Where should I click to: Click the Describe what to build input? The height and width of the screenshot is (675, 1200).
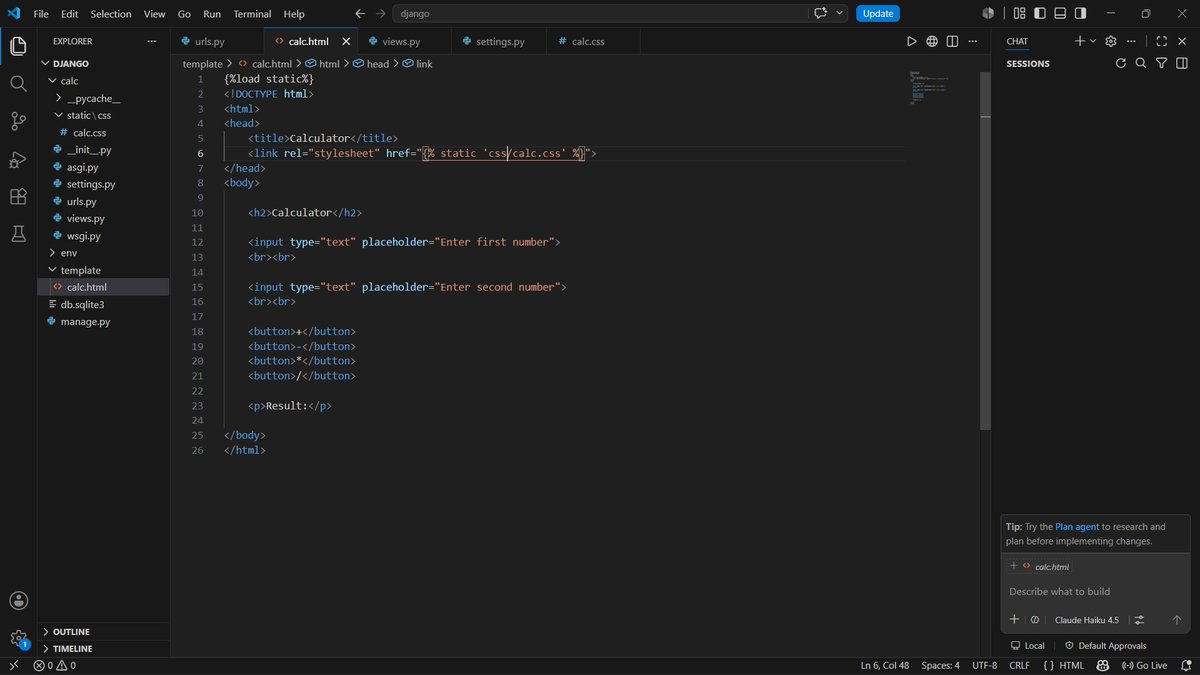(x=1097, y=591)
